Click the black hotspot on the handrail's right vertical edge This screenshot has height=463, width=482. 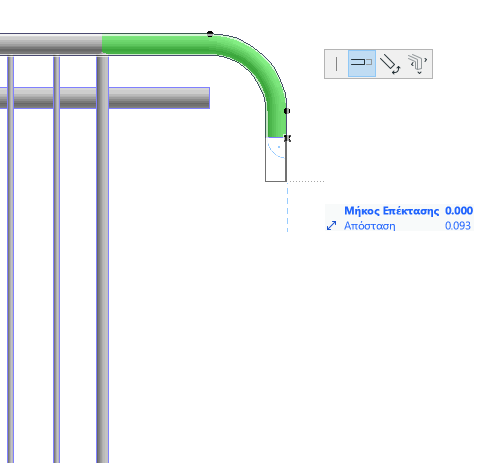click(x=287, y=111)
